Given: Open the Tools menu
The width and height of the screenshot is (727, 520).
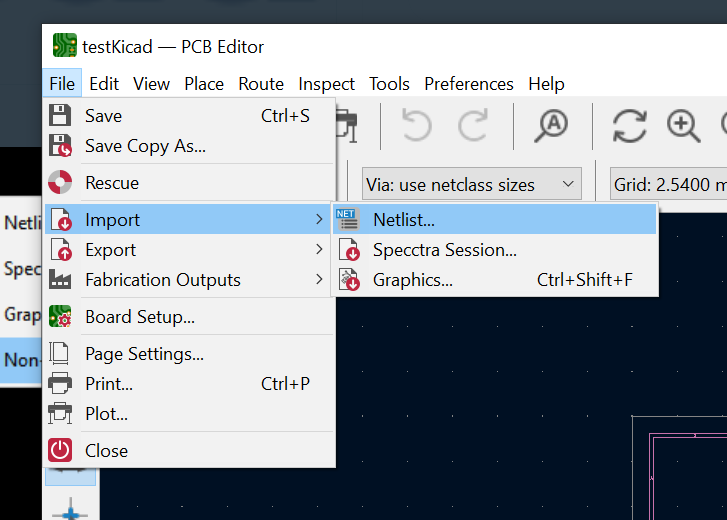Looking at the screenshot, I should pyautogui.click(x=389, y=84).
